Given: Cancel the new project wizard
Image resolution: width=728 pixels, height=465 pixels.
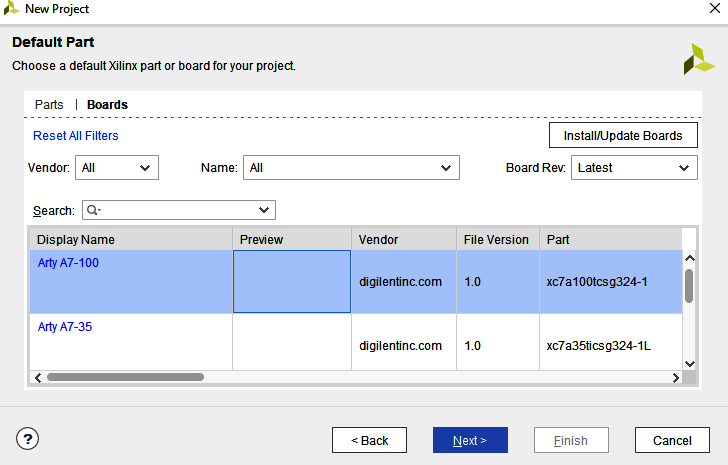Looking at the screenshot, I should click(672, 440).
